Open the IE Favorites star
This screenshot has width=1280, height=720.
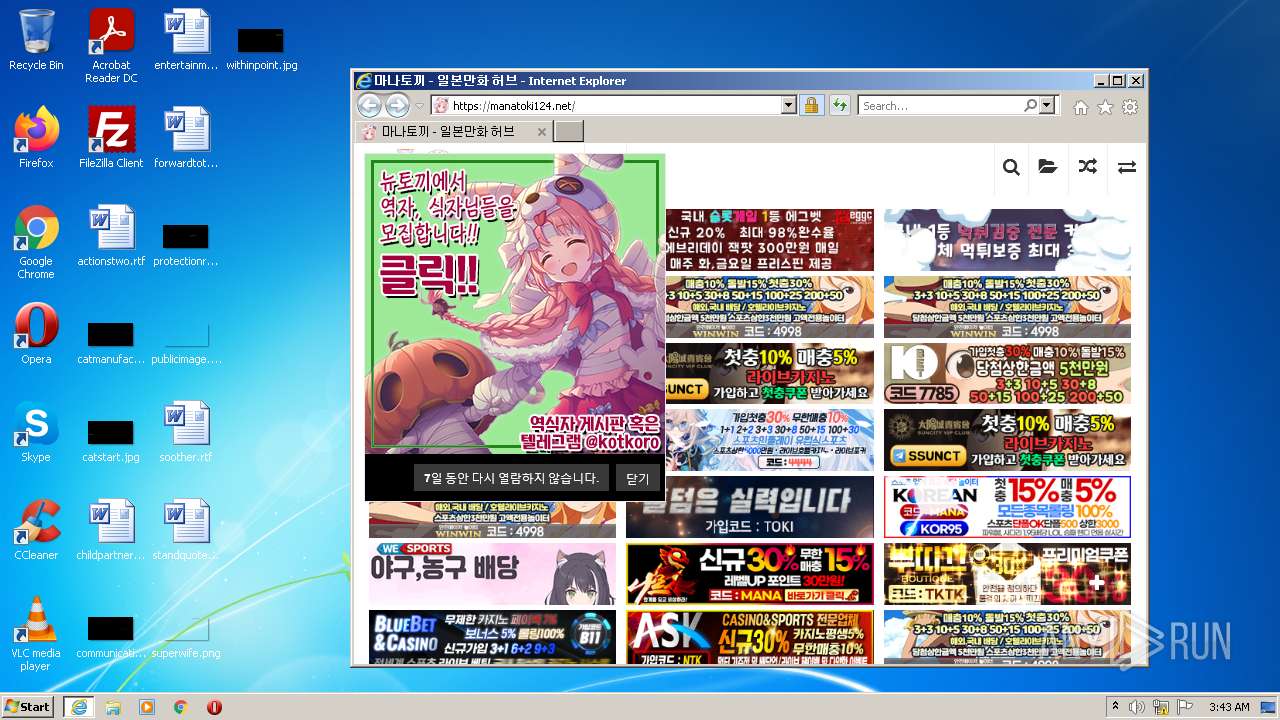[1105, 107]
